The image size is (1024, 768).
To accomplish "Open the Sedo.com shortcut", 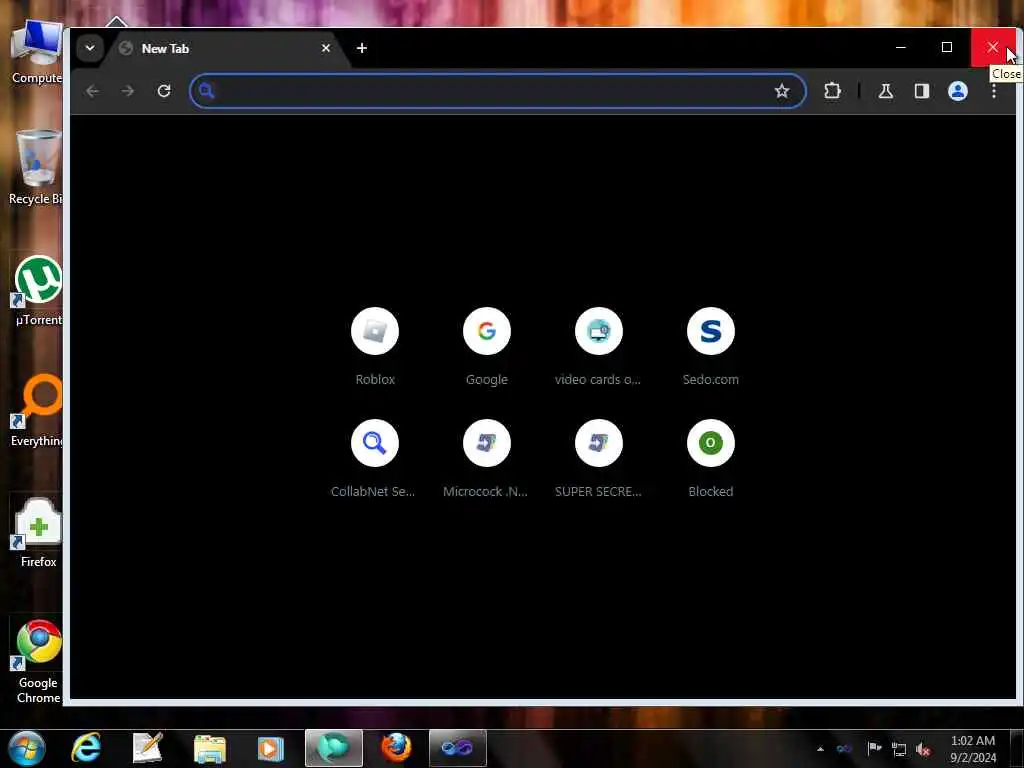I will coord(711,347).
